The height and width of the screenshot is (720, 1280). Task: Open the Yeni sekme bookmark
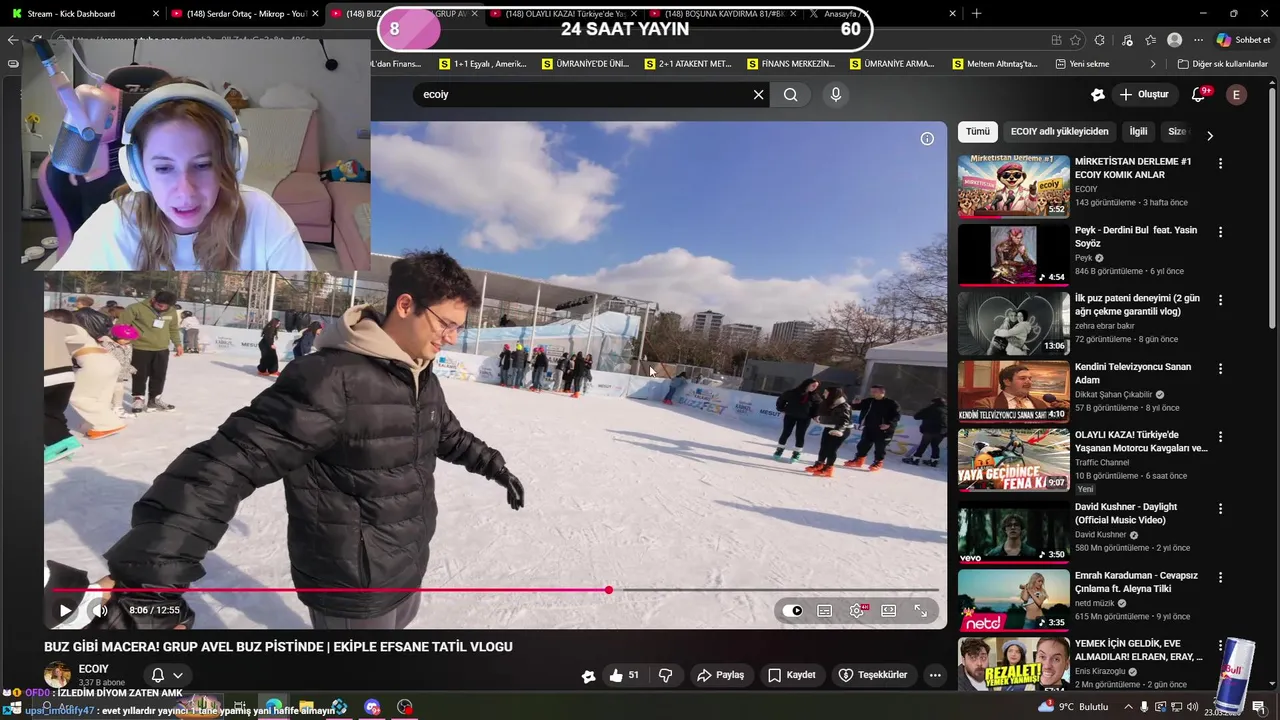coord(1083,64)
